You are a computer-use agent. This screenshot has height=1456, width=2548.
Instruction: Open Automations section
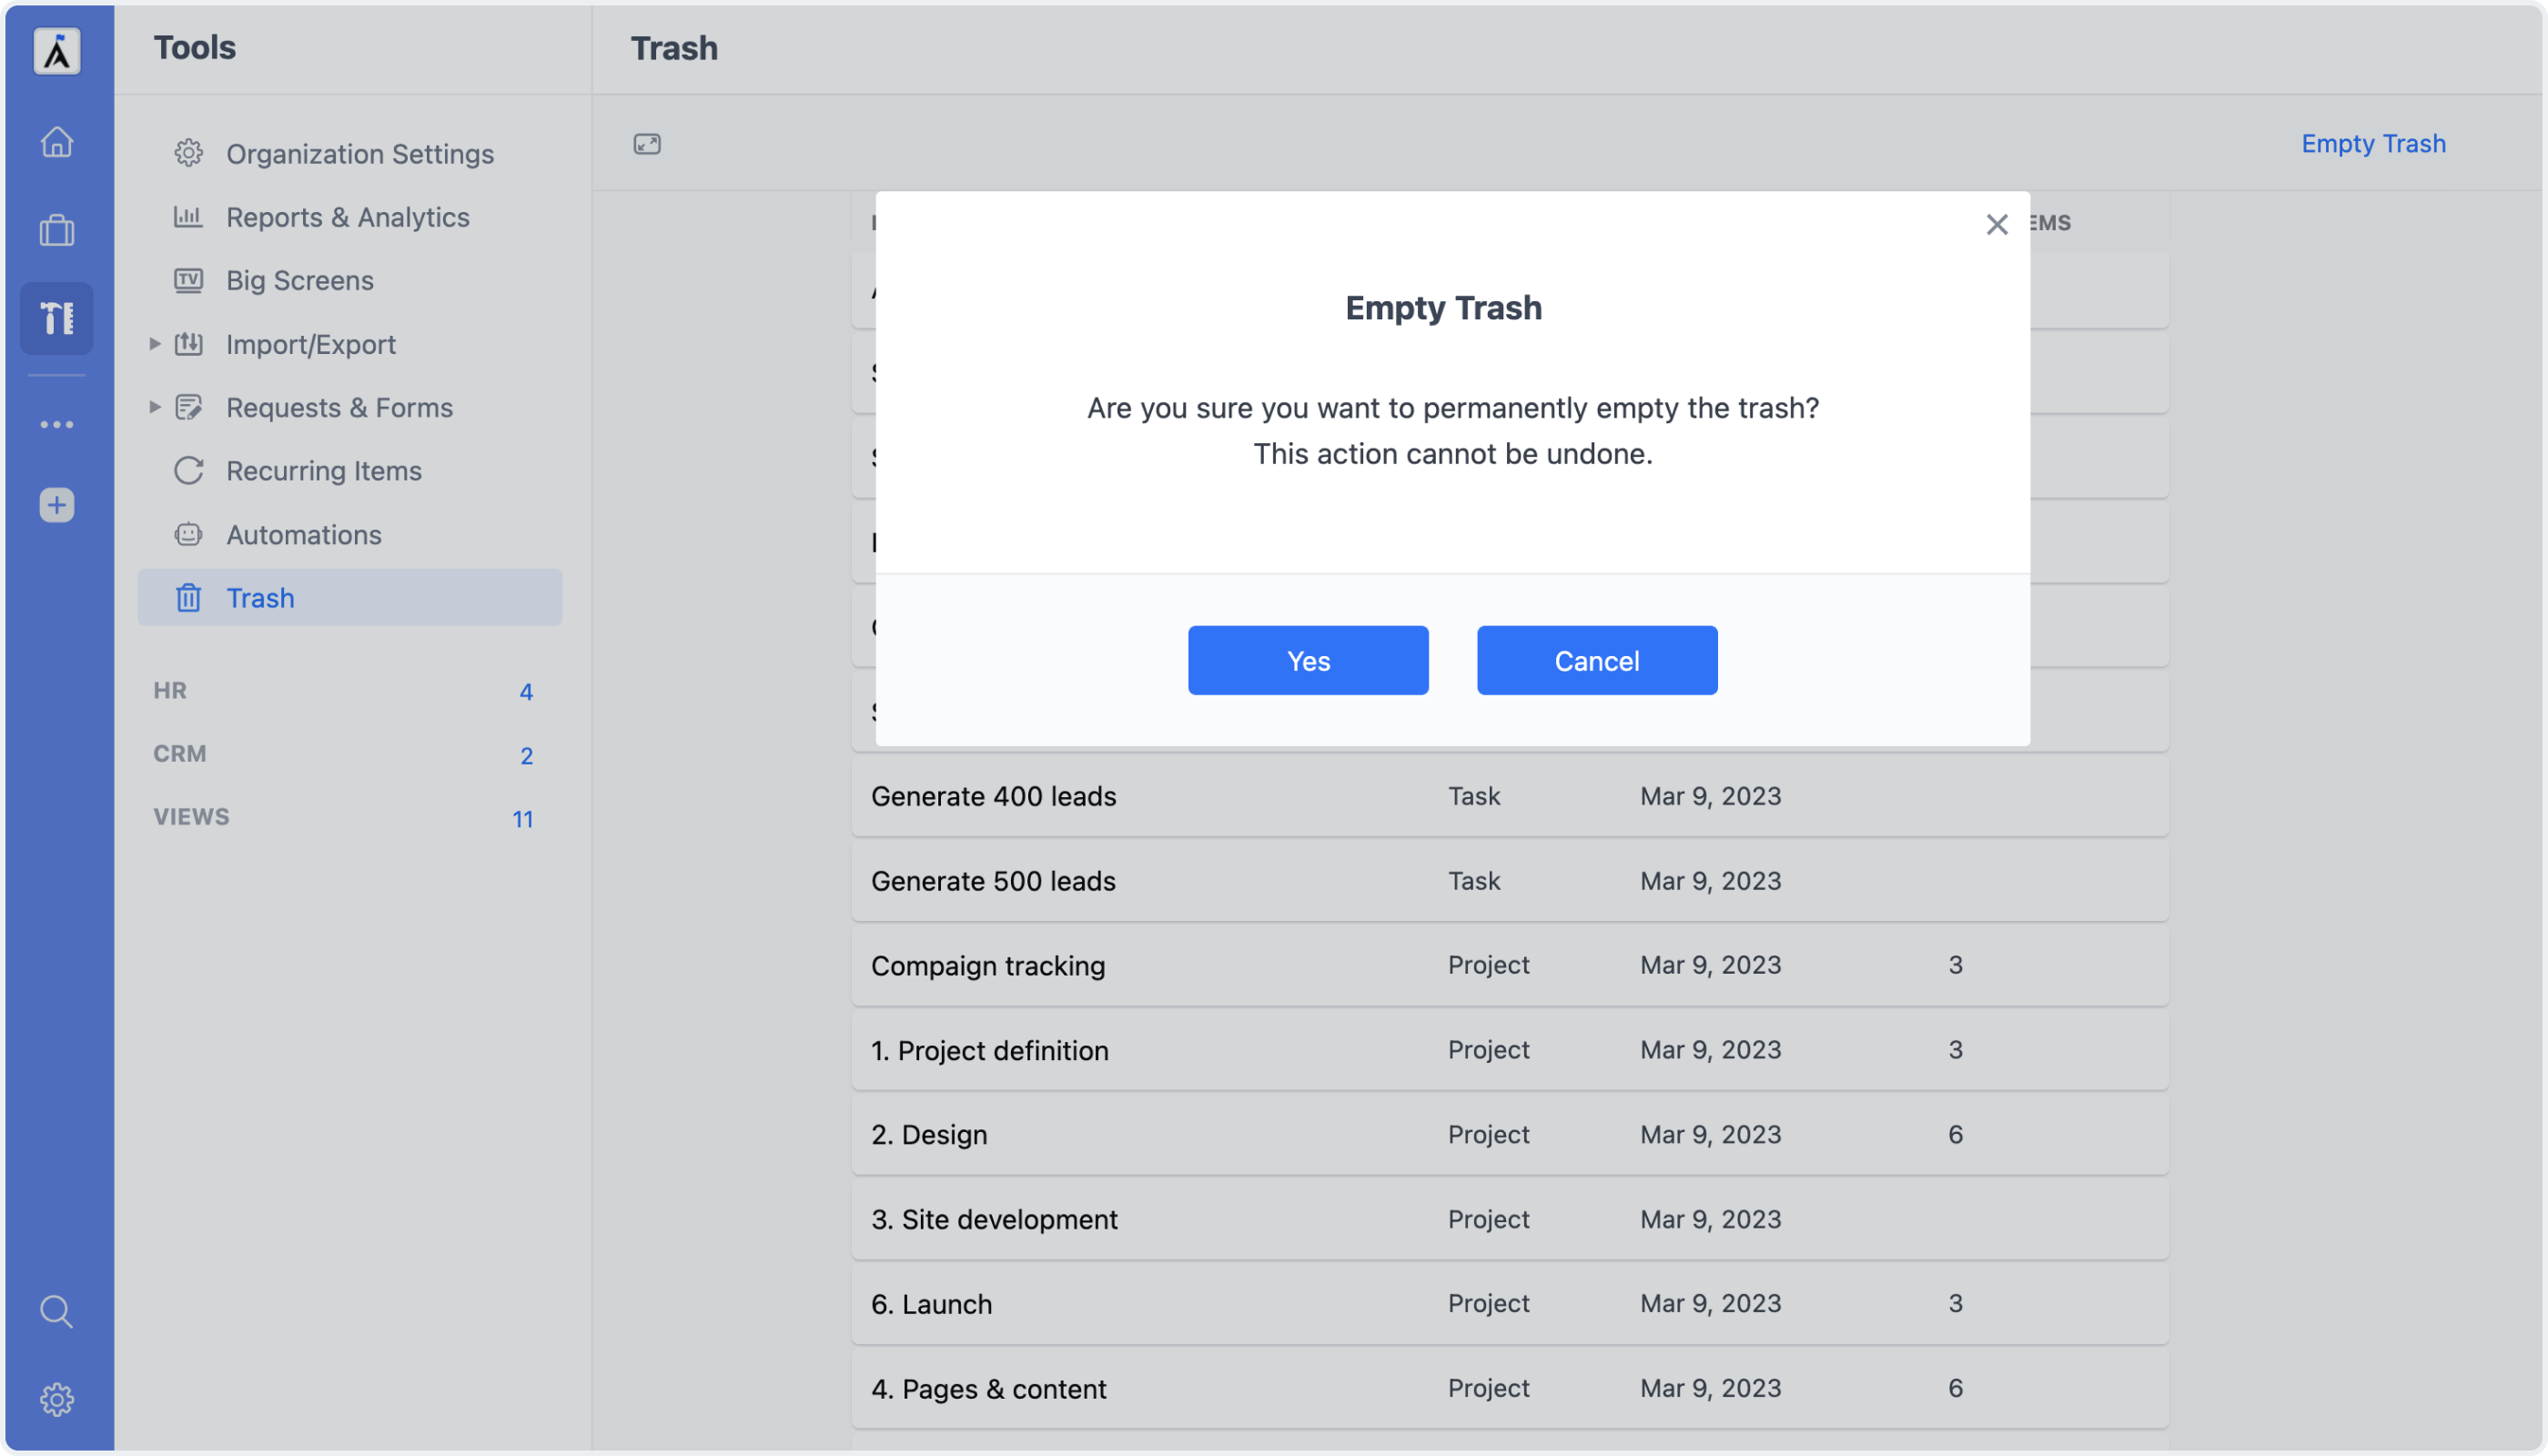tap(303, 534)
